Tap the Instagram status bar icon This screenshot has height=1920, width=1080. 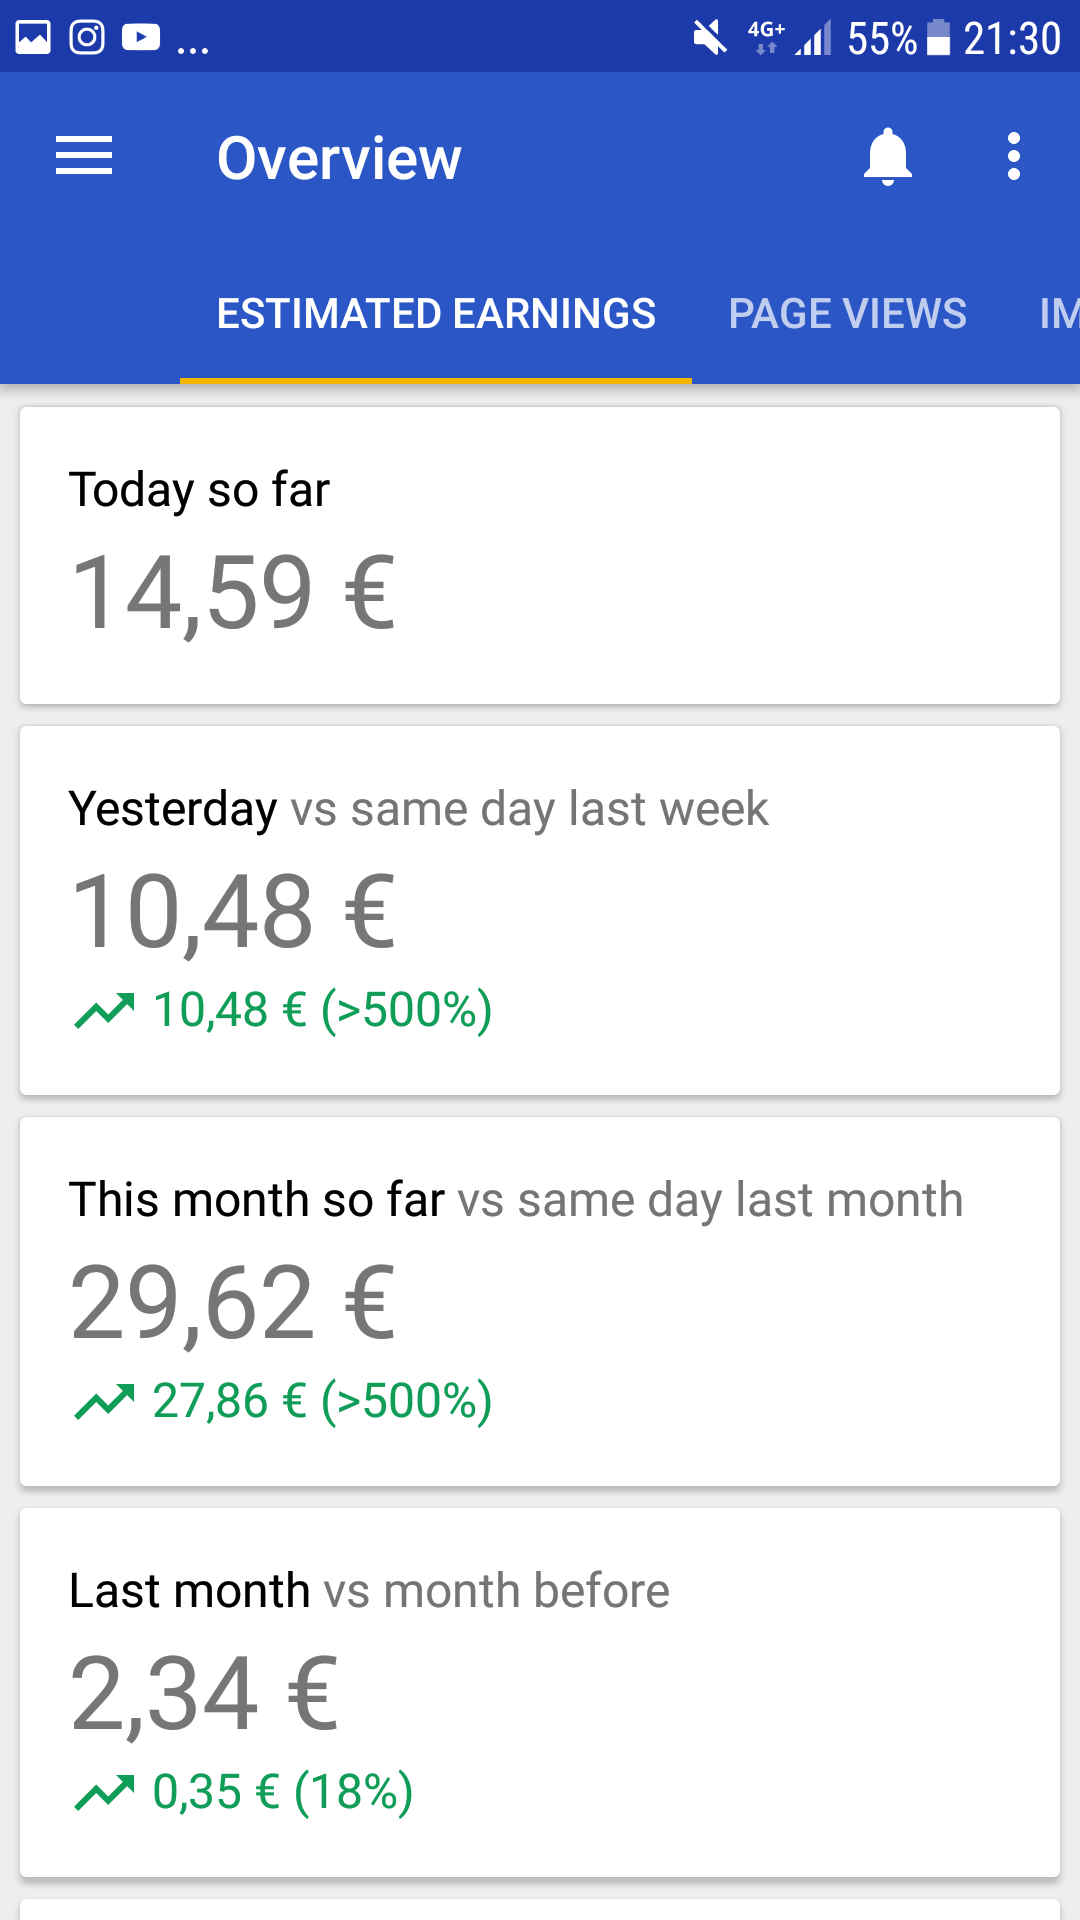[87, 38]
